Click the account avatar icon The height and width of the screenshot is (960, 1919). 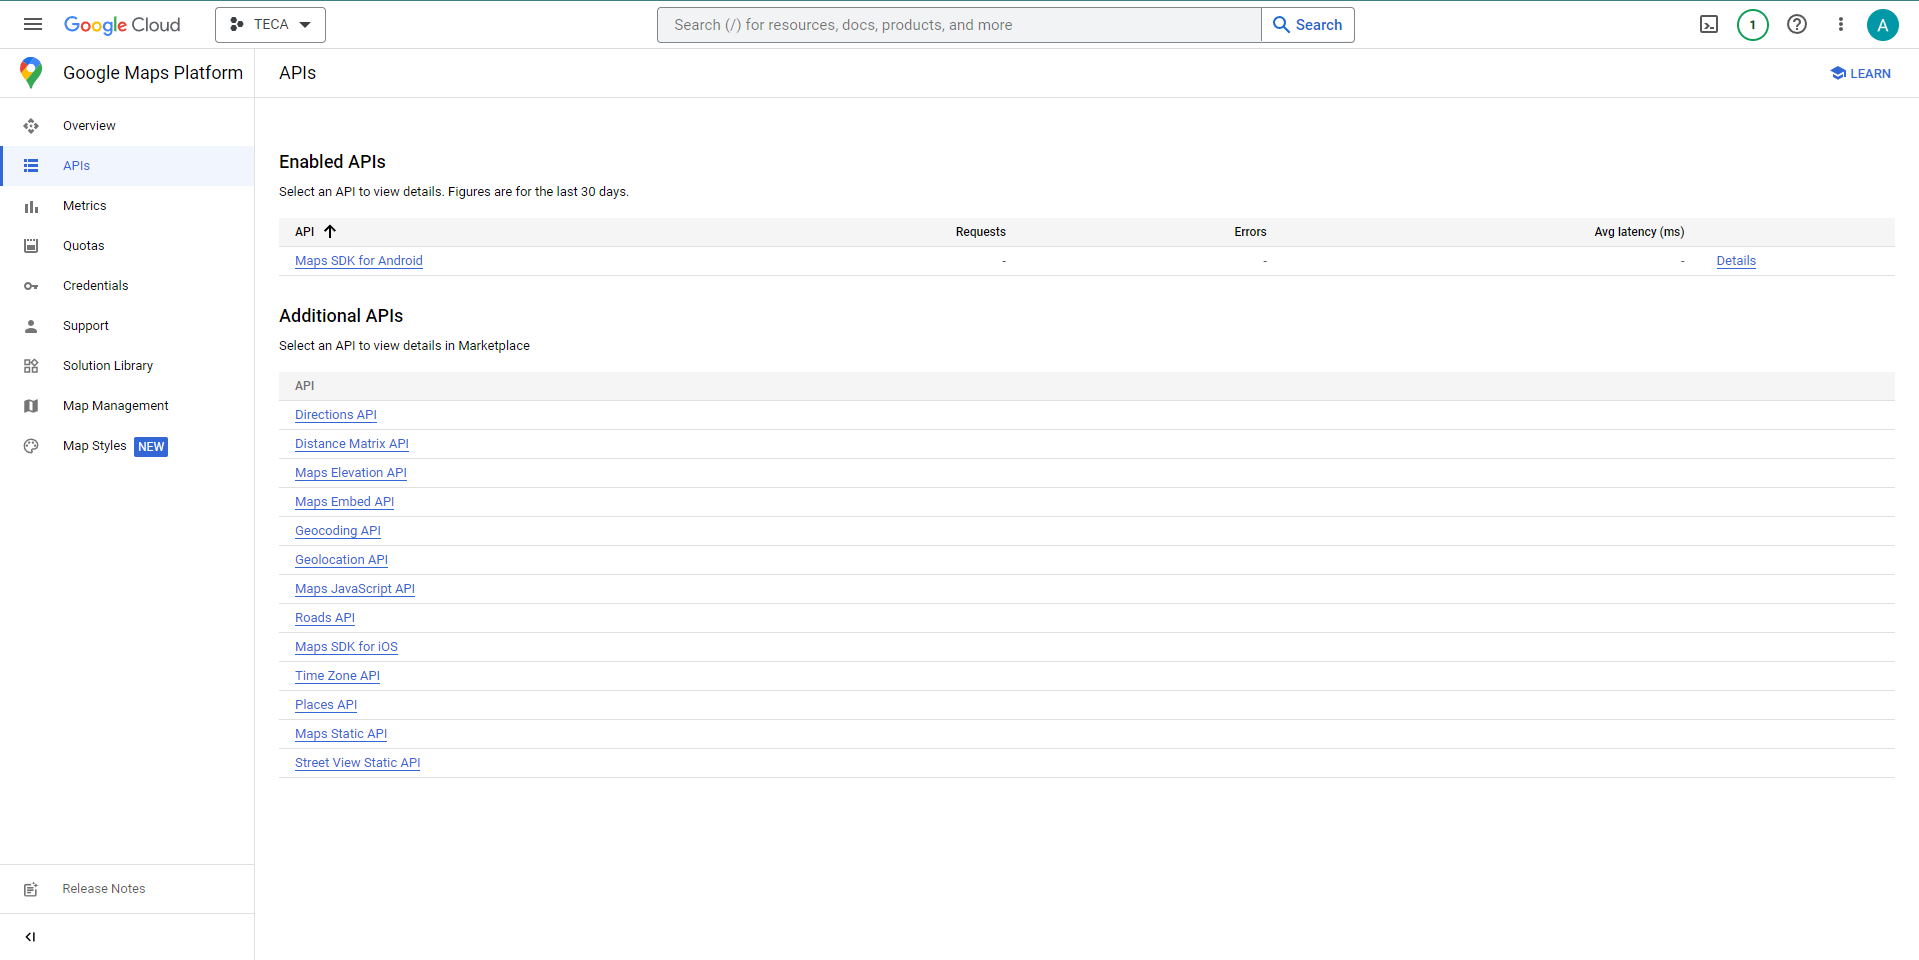[1882, 25]
